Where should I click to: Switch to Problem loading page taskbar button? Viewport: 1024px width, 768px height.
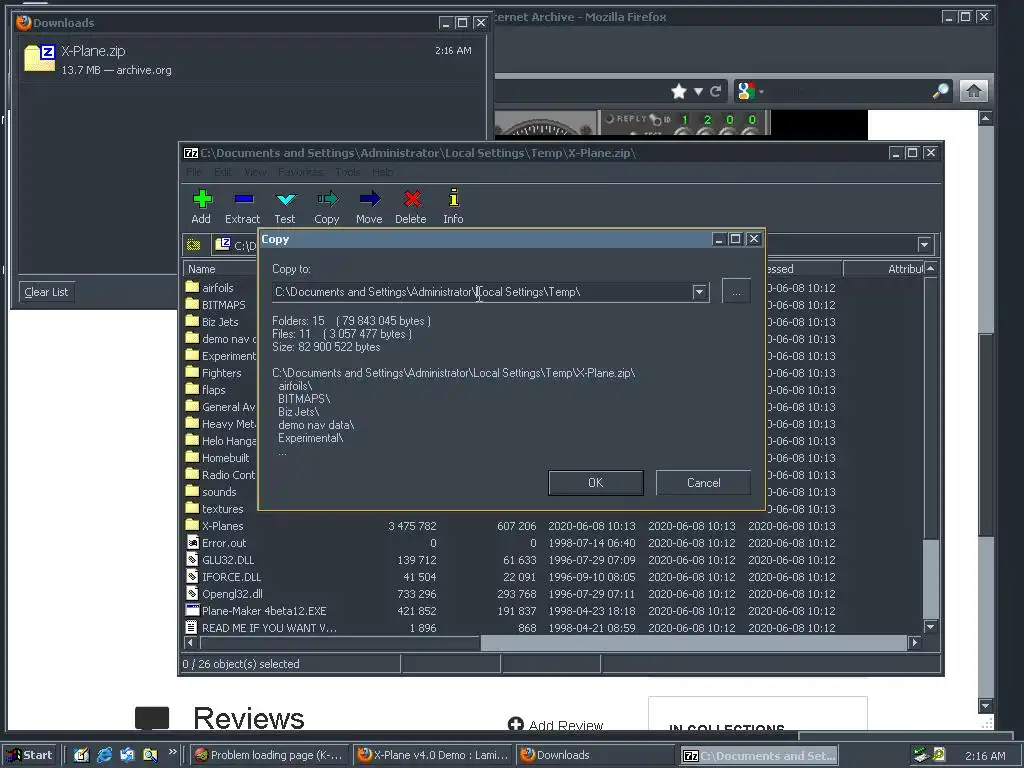(268, 755)
